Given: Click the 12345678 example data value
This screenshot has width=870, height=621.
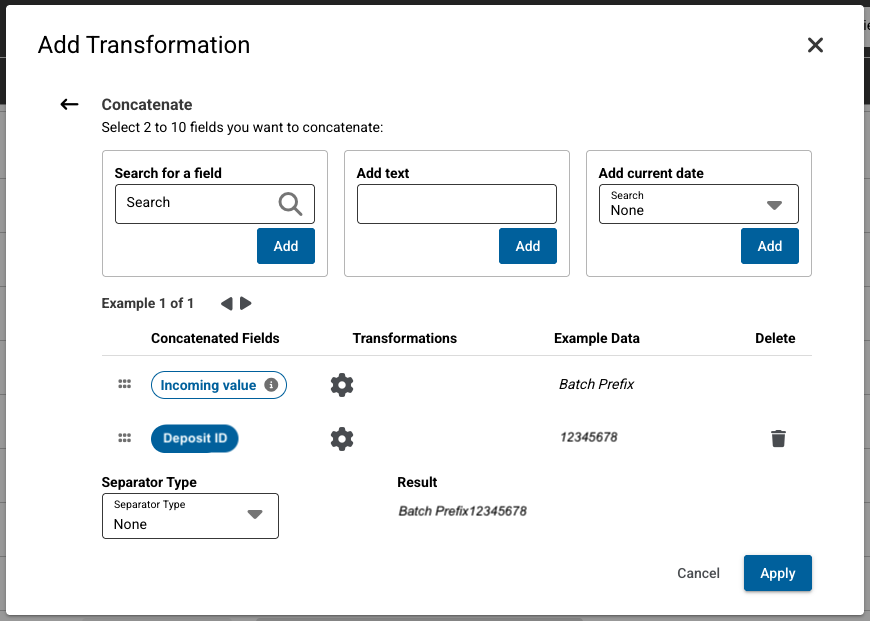Looking at the screenshot, I should coord(589,437).
